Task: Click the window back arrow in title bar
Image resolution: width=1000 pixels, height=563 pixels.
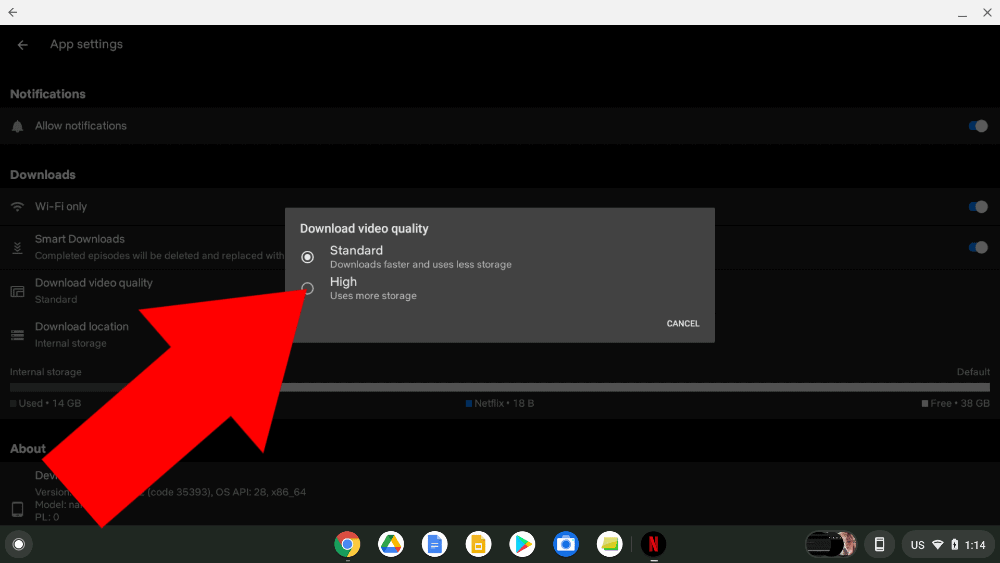Action: point(13,12)
